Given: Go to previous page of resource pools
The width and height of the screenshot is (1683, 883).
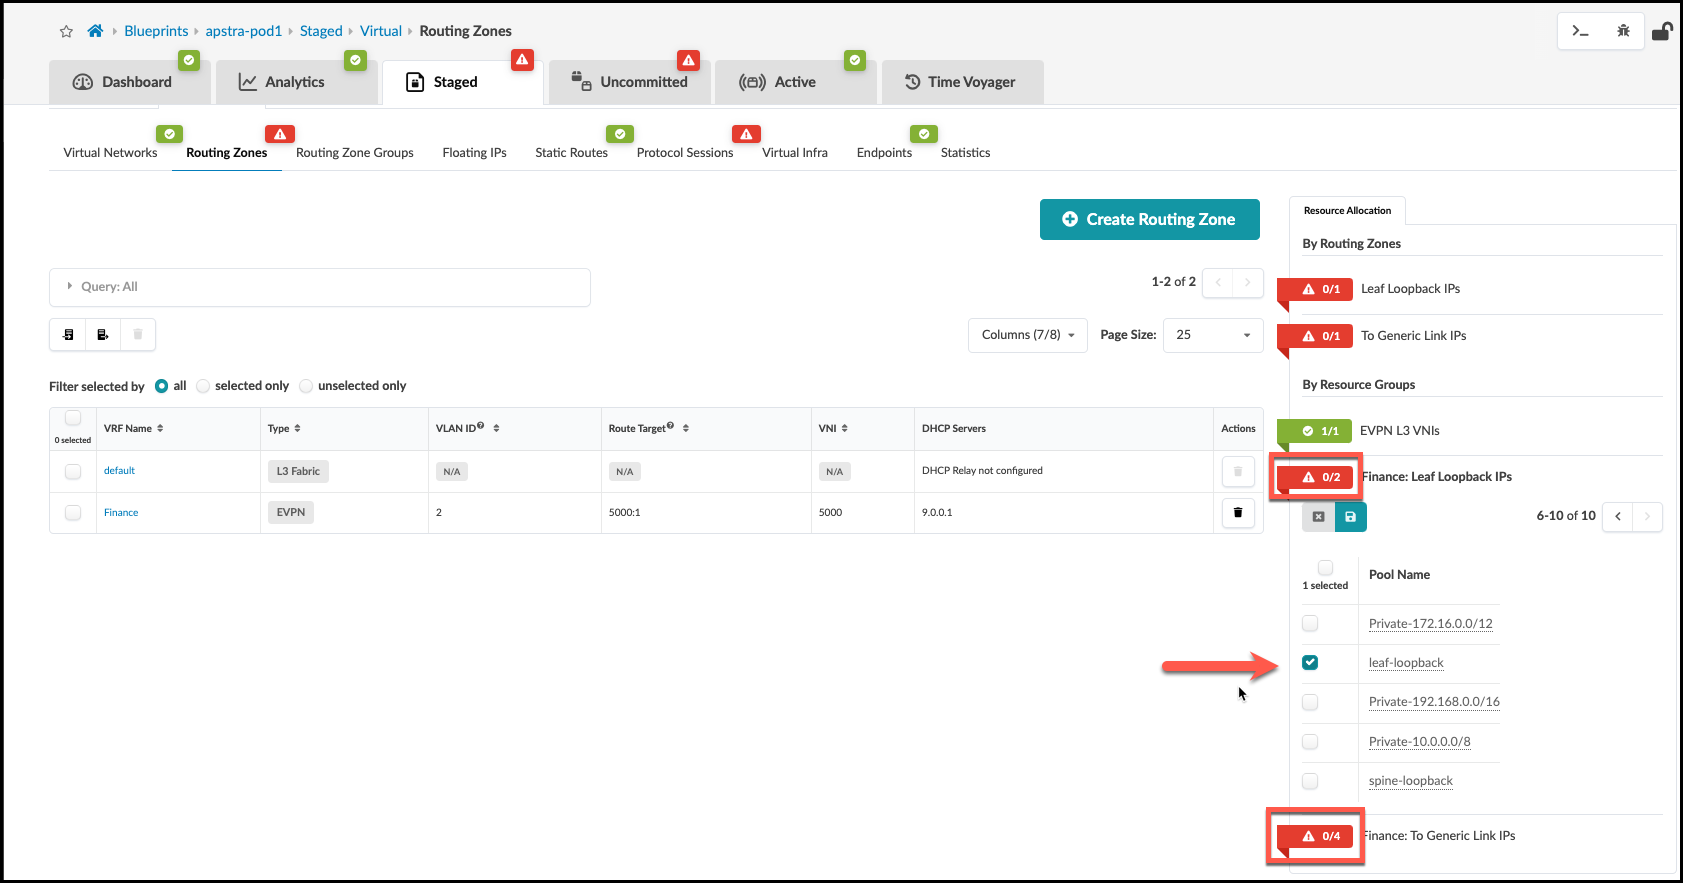Looking at the screenshot, I should click(x=1617, y=517).
